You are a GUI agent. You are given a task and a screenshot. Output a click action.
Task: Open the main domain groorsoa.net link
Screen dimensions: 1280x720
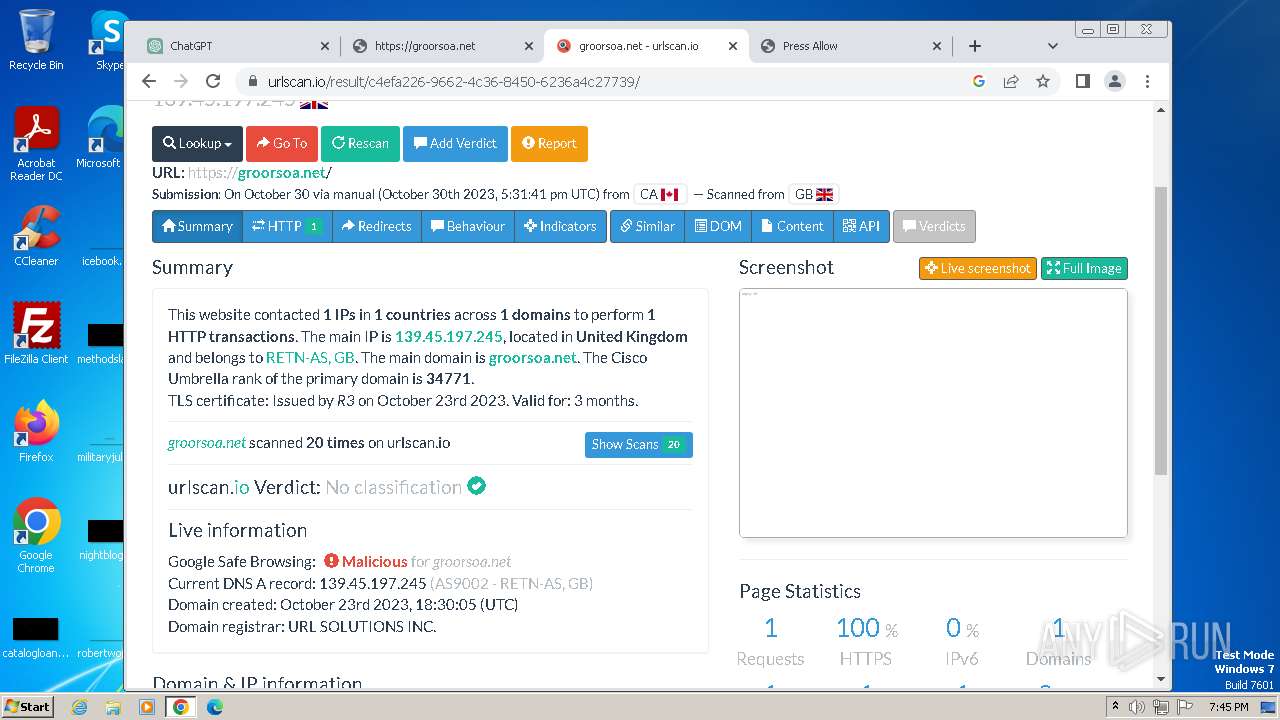click(533, 357)
